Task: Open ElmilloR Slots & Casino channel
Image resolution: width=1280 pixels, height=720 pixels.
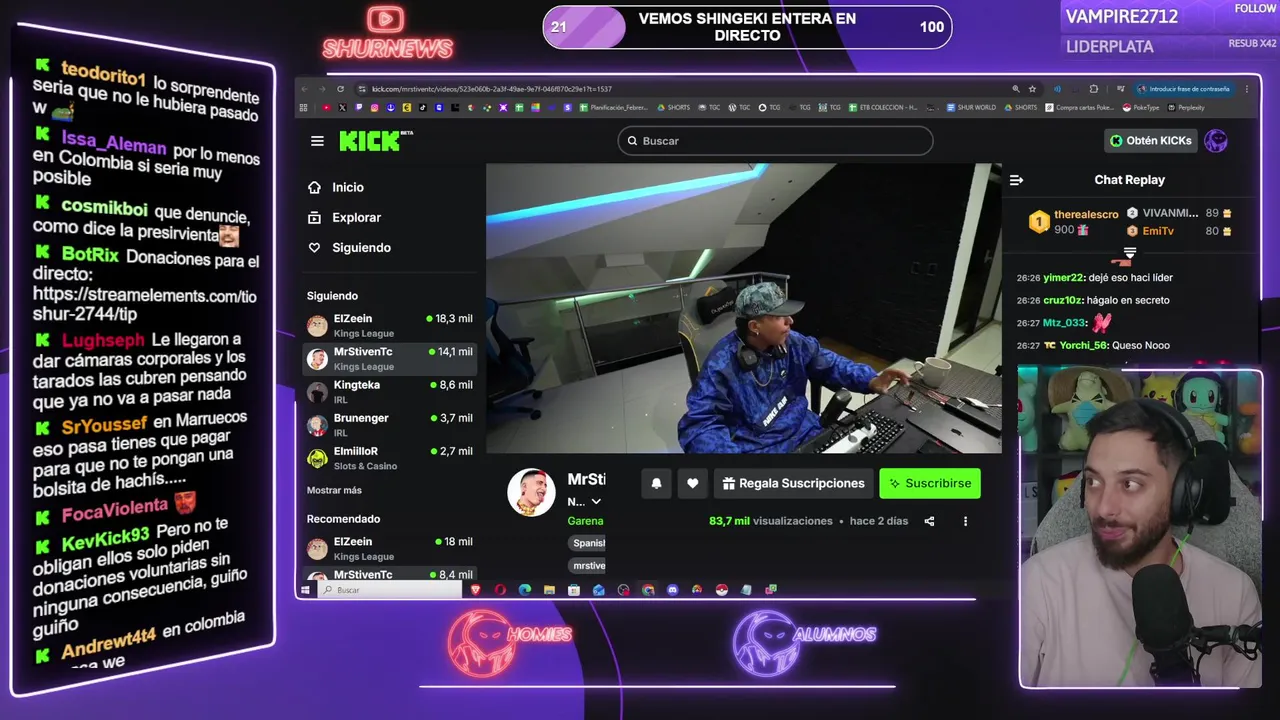Action: click(390, 458)
